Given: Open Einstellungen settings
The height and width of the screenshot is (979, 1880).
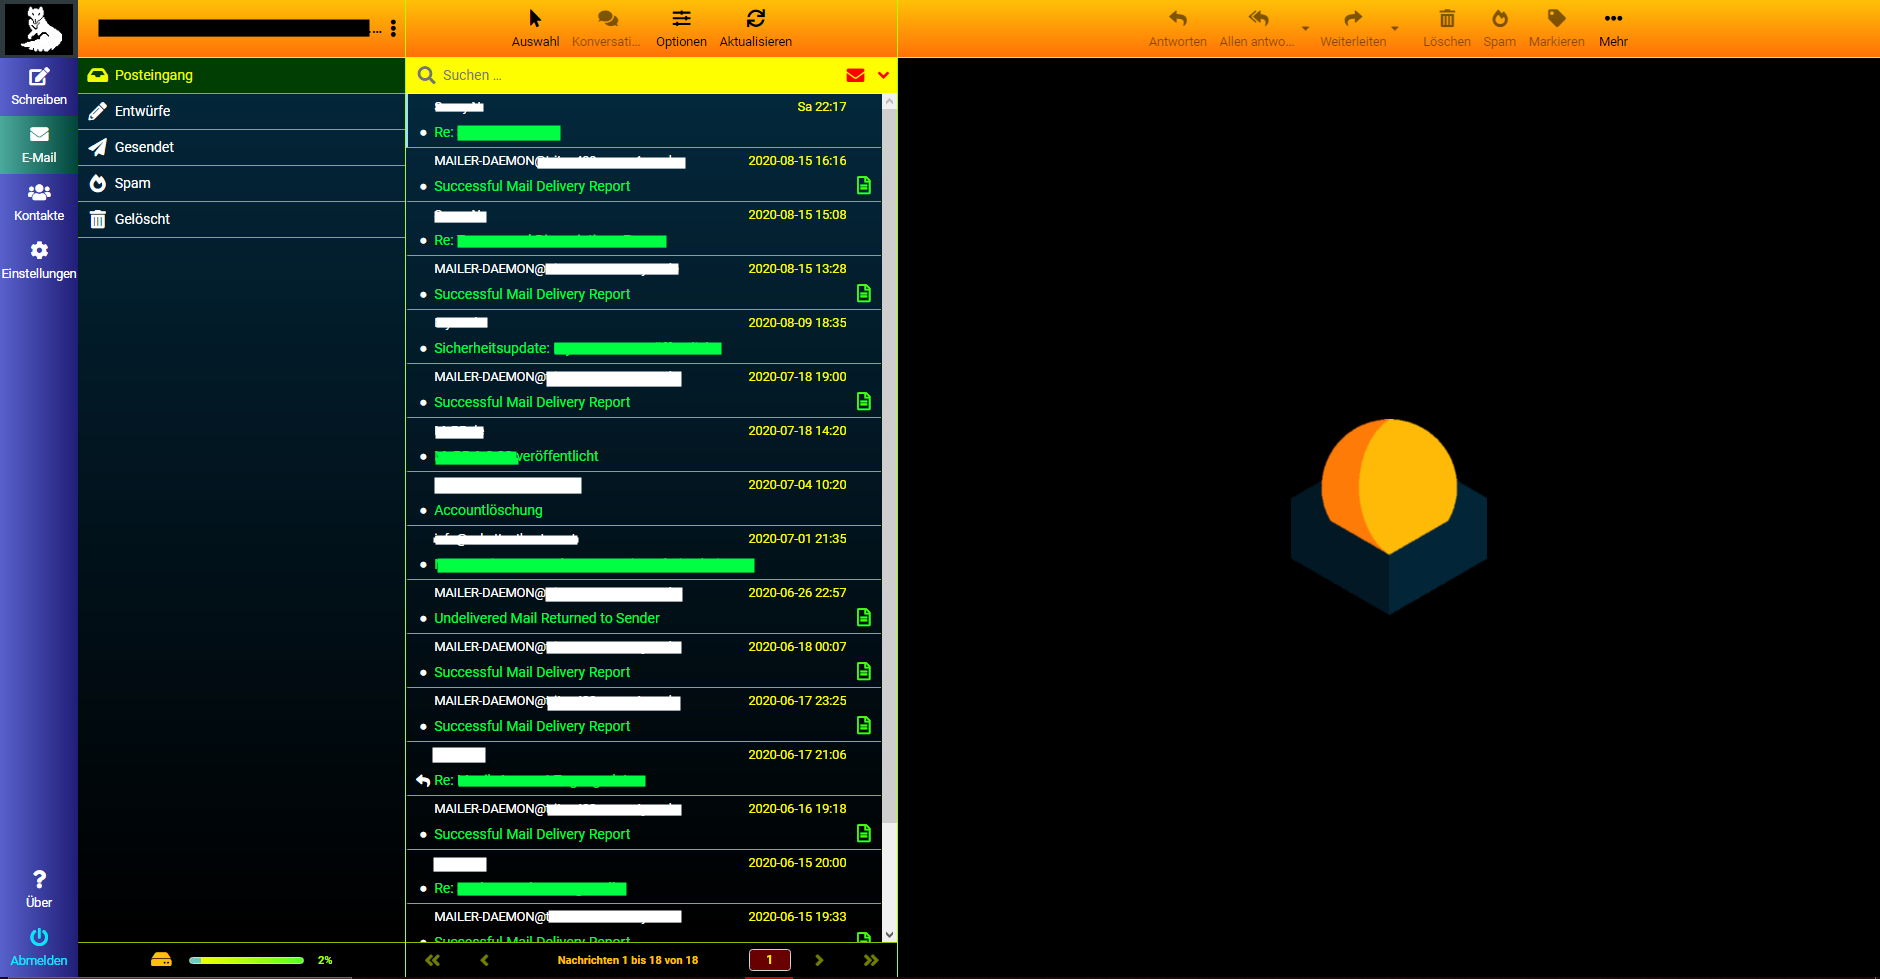Looking at the screenshot, I should tap(39, 251).
